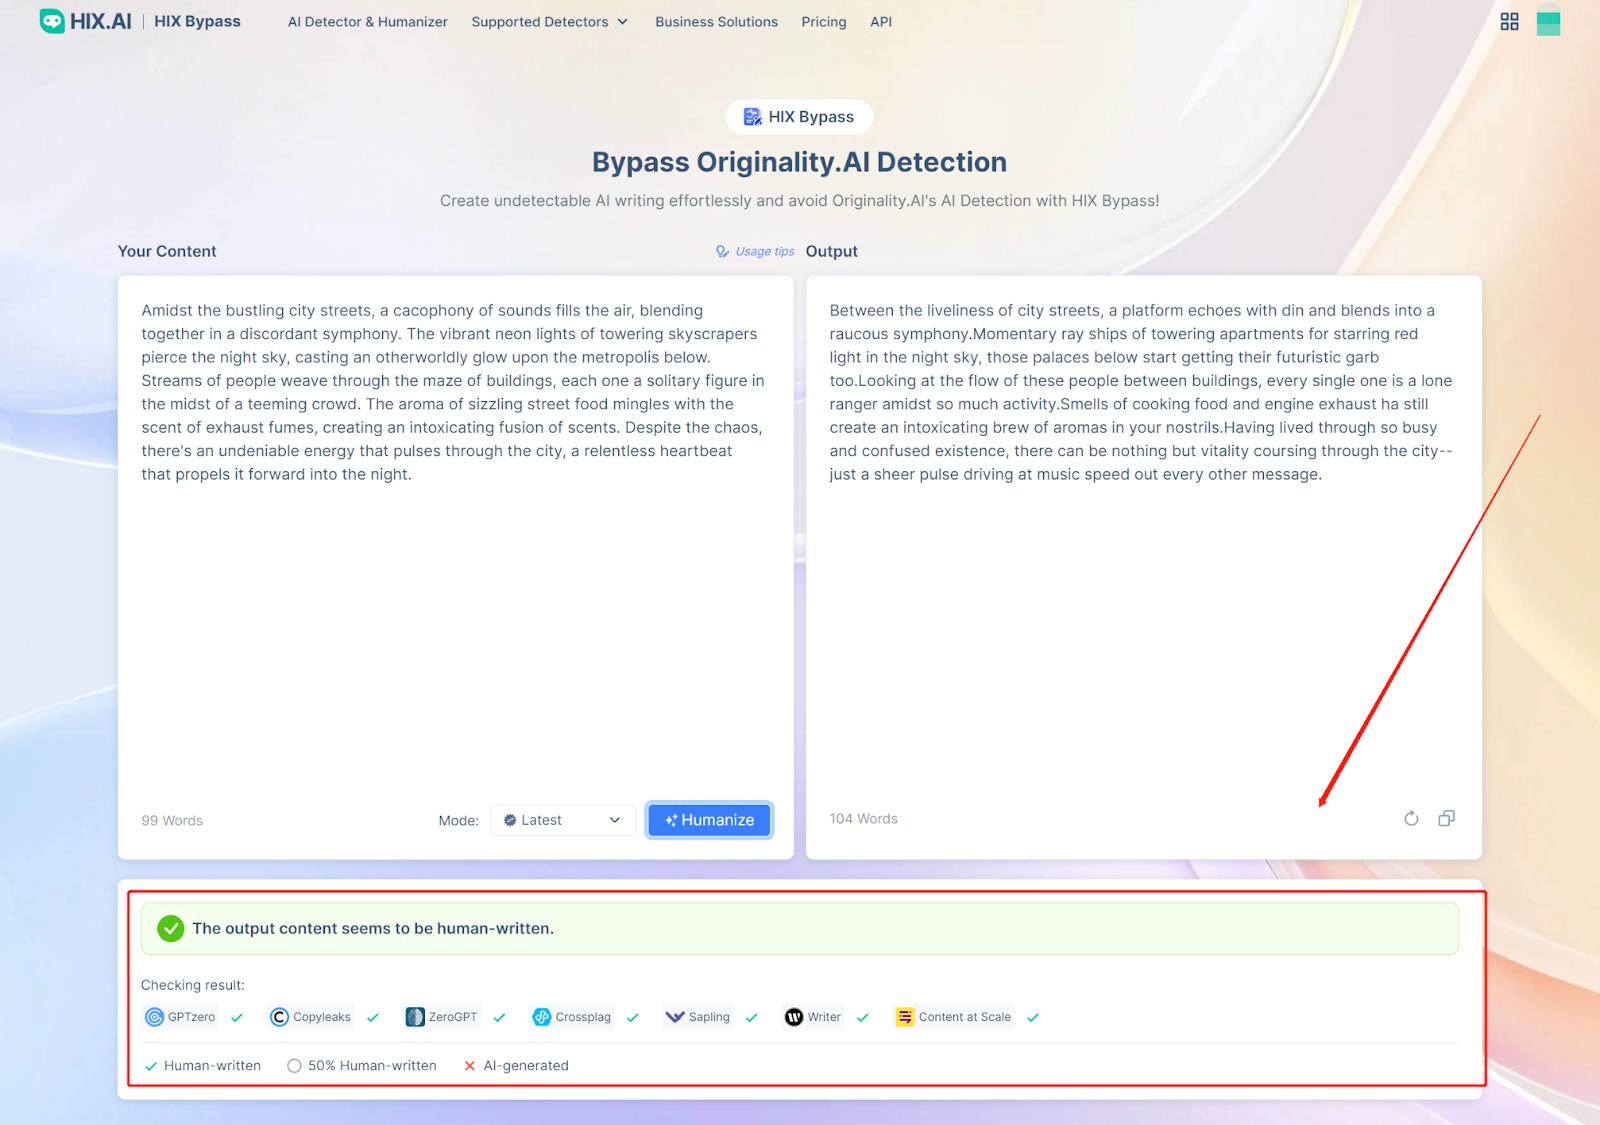This screenshot has width=1600, height=1125.
Task: Open the HIX Bypass home link
Action: pos(197,21)
